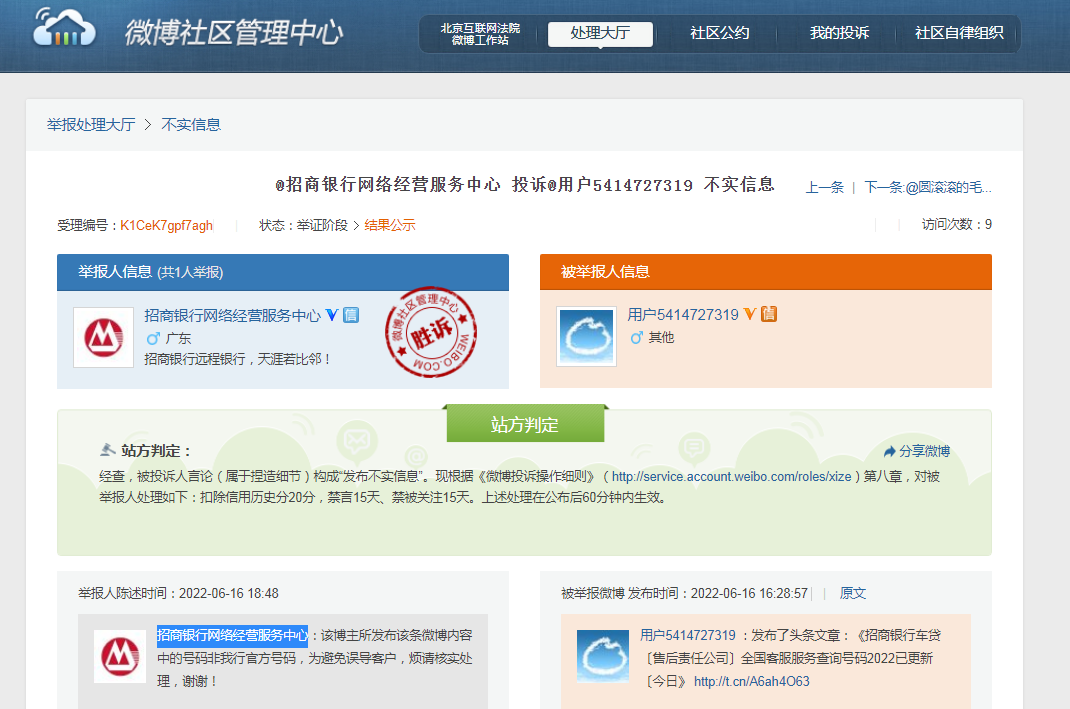Click orange credit 信 badge of reported user

pyautogui.click(x=769, y=314)
